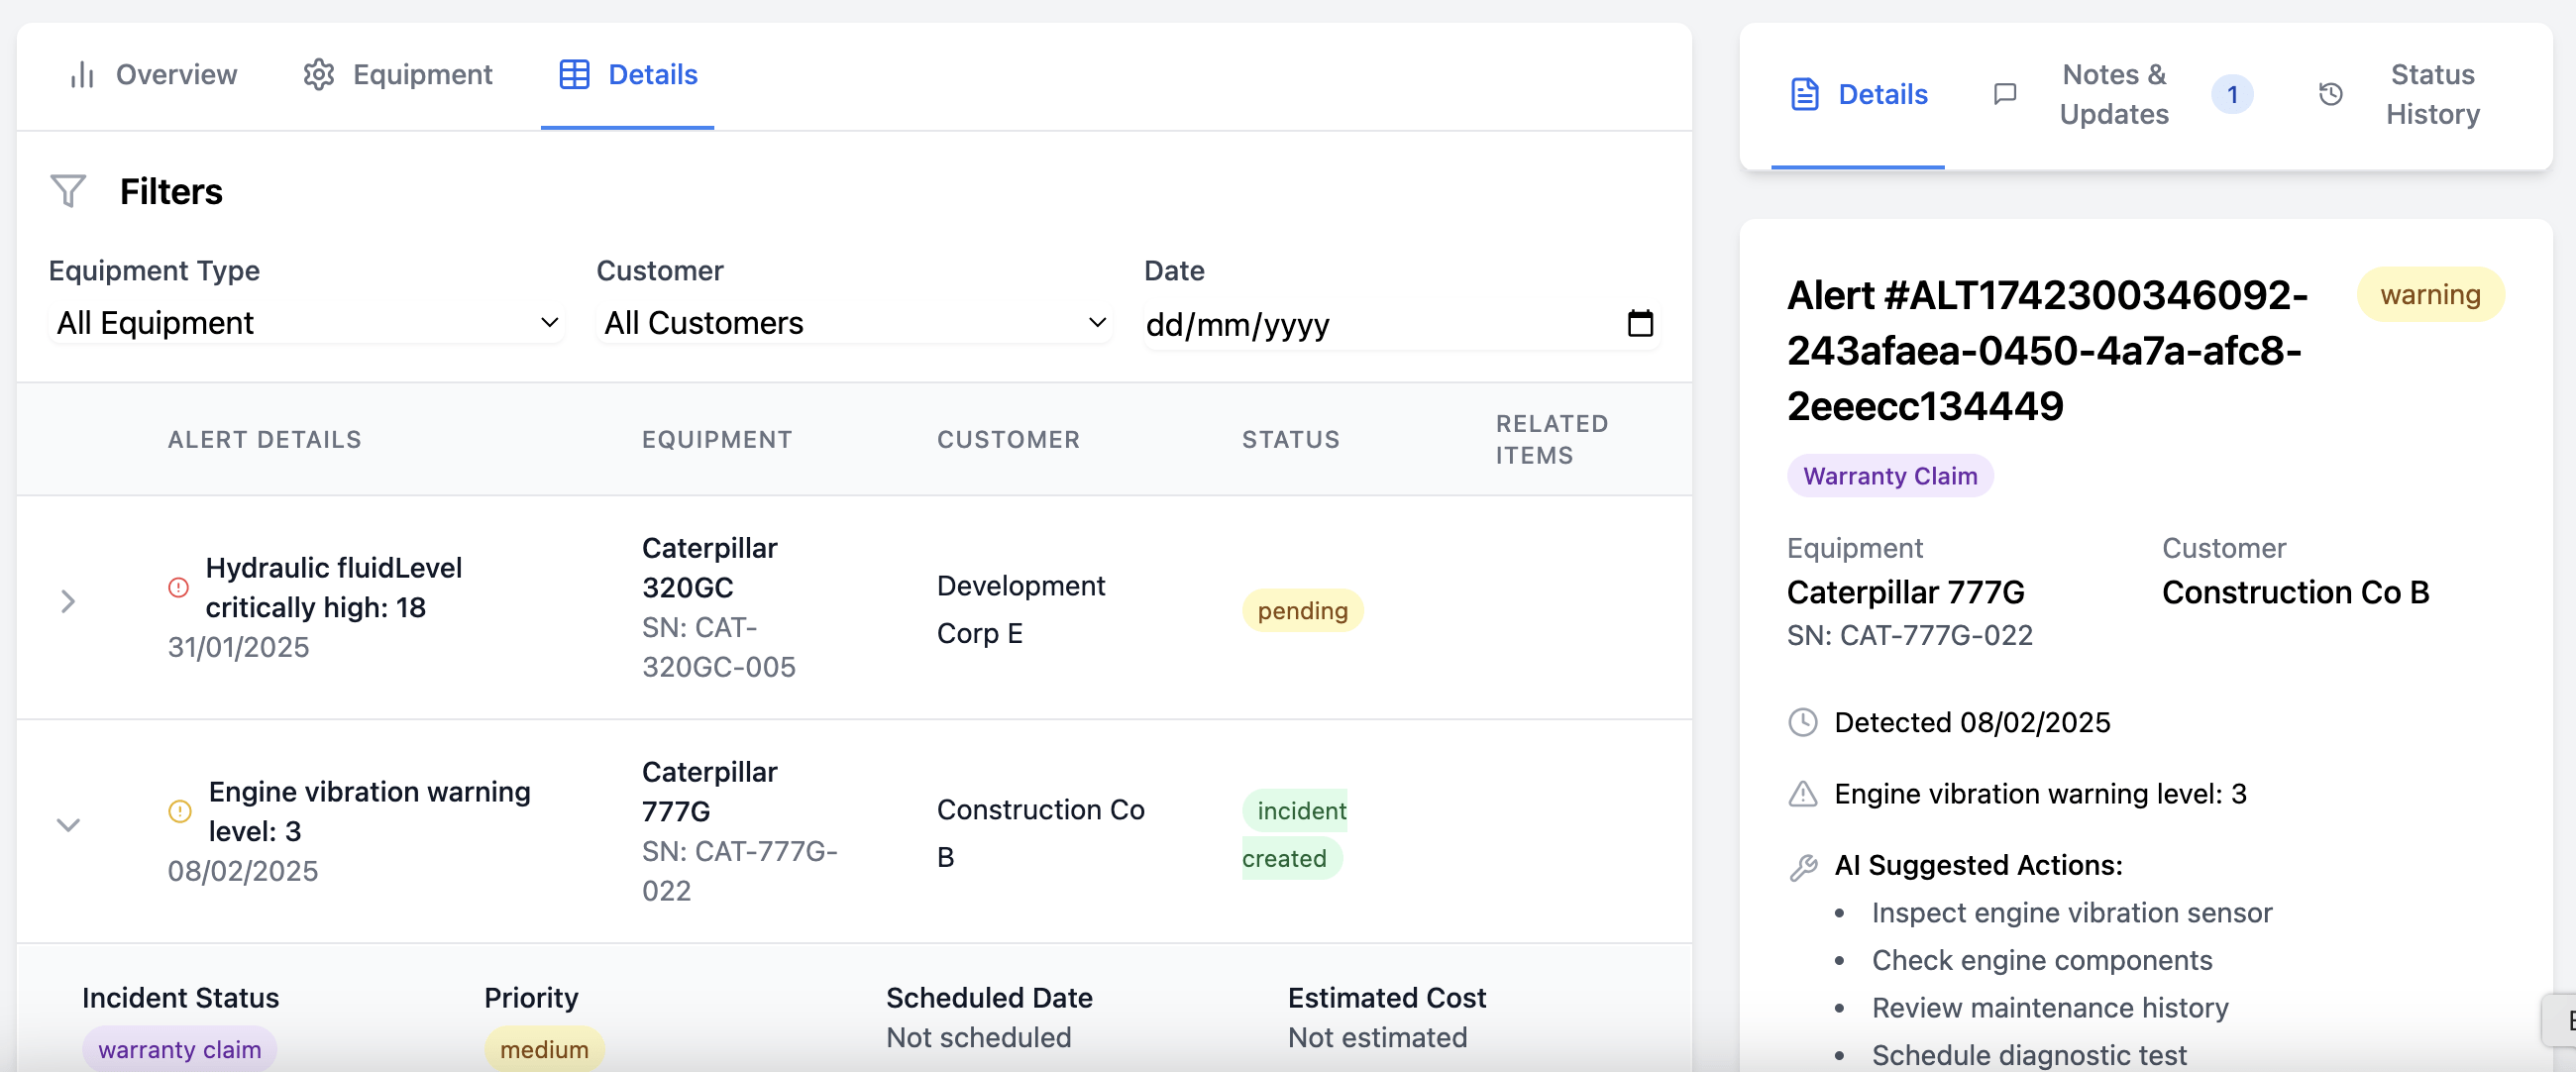Screen dimensions: 2576x1072
Task: Click inside the dd/mm/yyyy date field
Action: (1300, 323)
